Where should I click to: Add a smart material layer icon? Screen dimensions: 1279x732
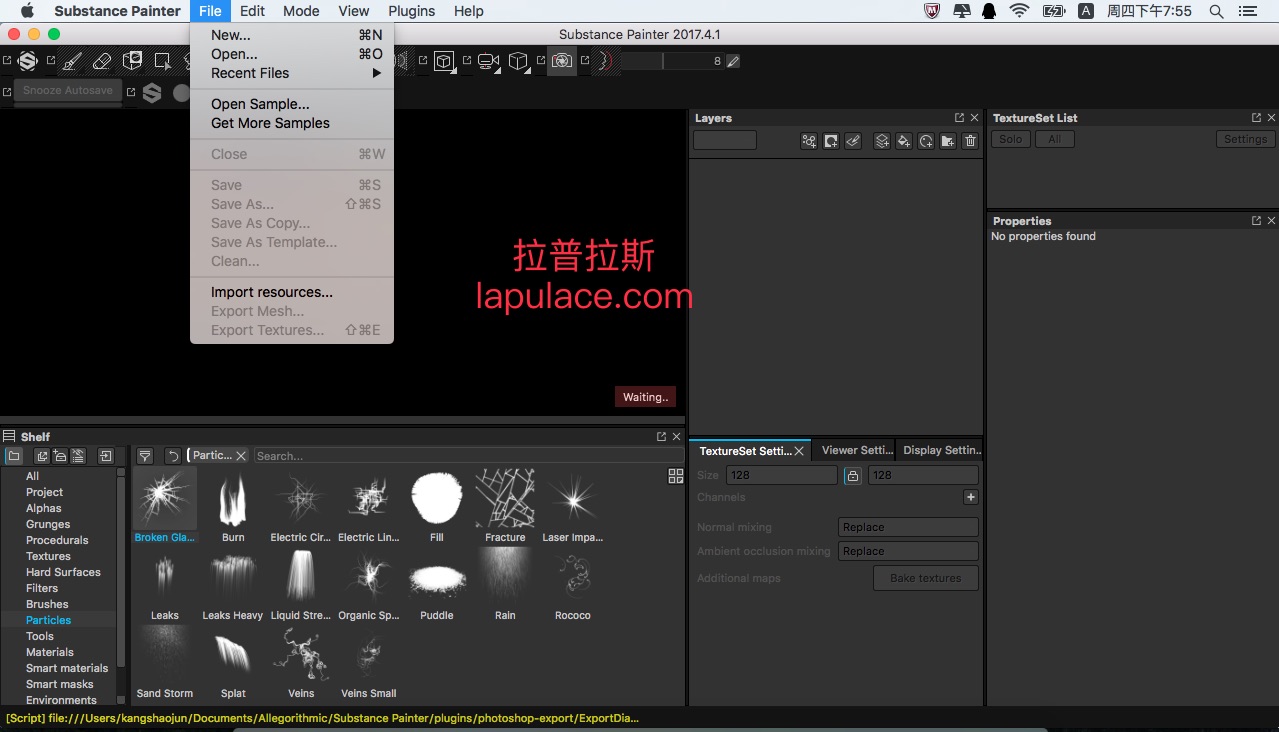pos(926,141)
